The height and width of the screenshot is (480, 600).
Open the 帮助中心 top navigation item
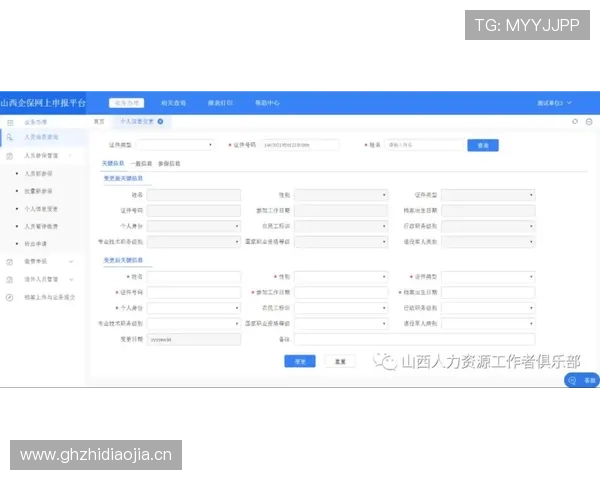pos(267,103)
